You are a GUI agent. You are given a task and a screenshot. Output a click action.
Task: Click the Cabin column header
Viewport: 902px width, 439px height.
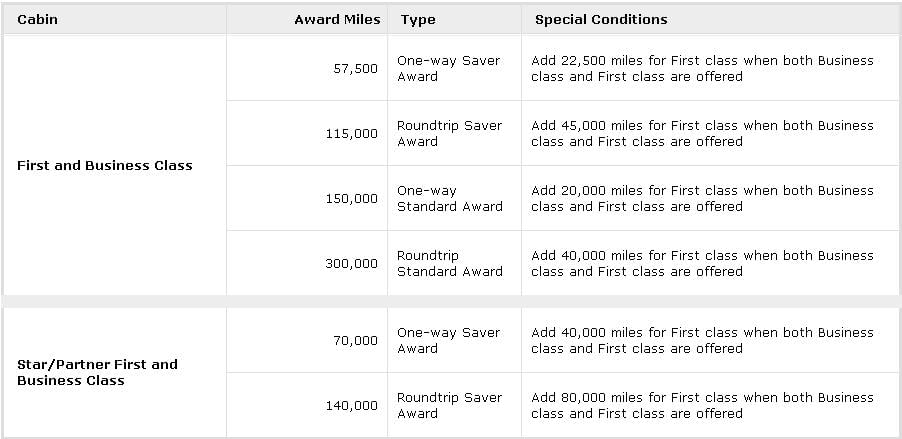click(x=37, y=20)
